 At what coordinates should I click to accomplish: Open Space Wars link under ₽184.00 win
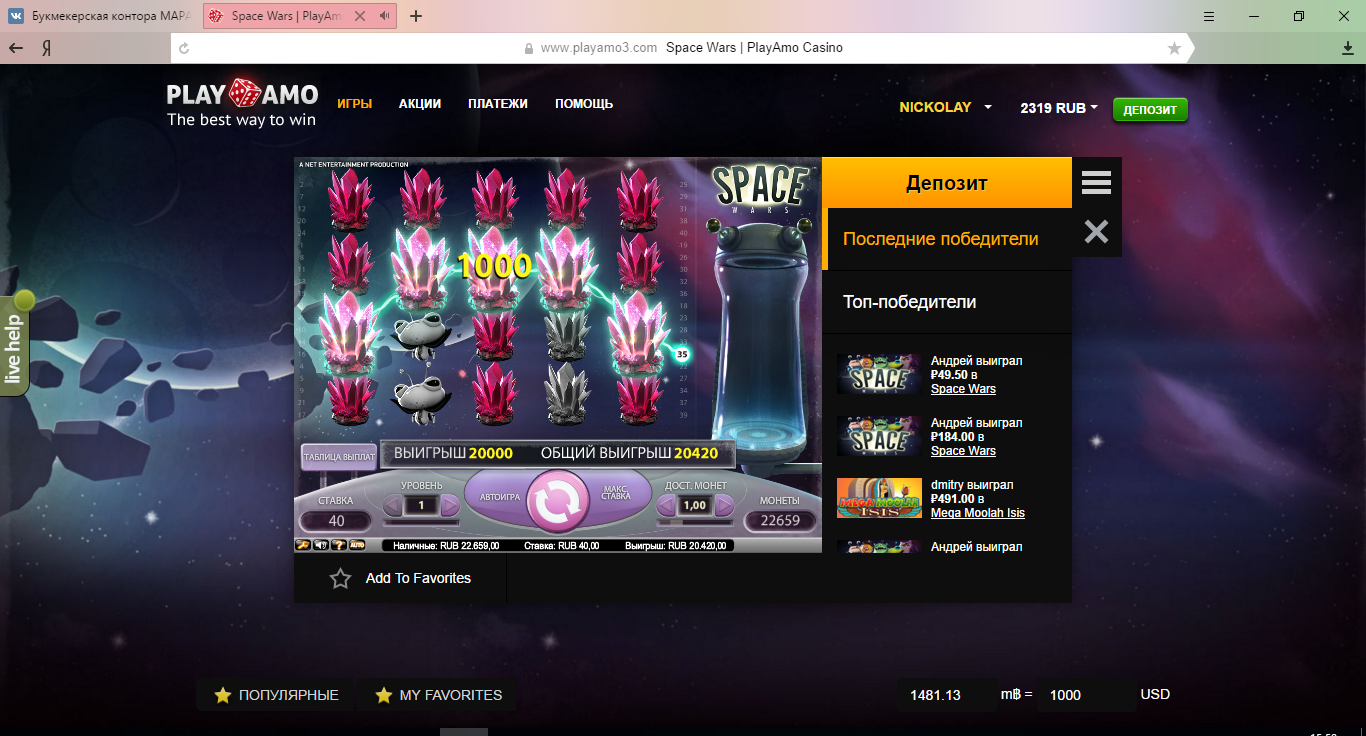click(963, 451)
